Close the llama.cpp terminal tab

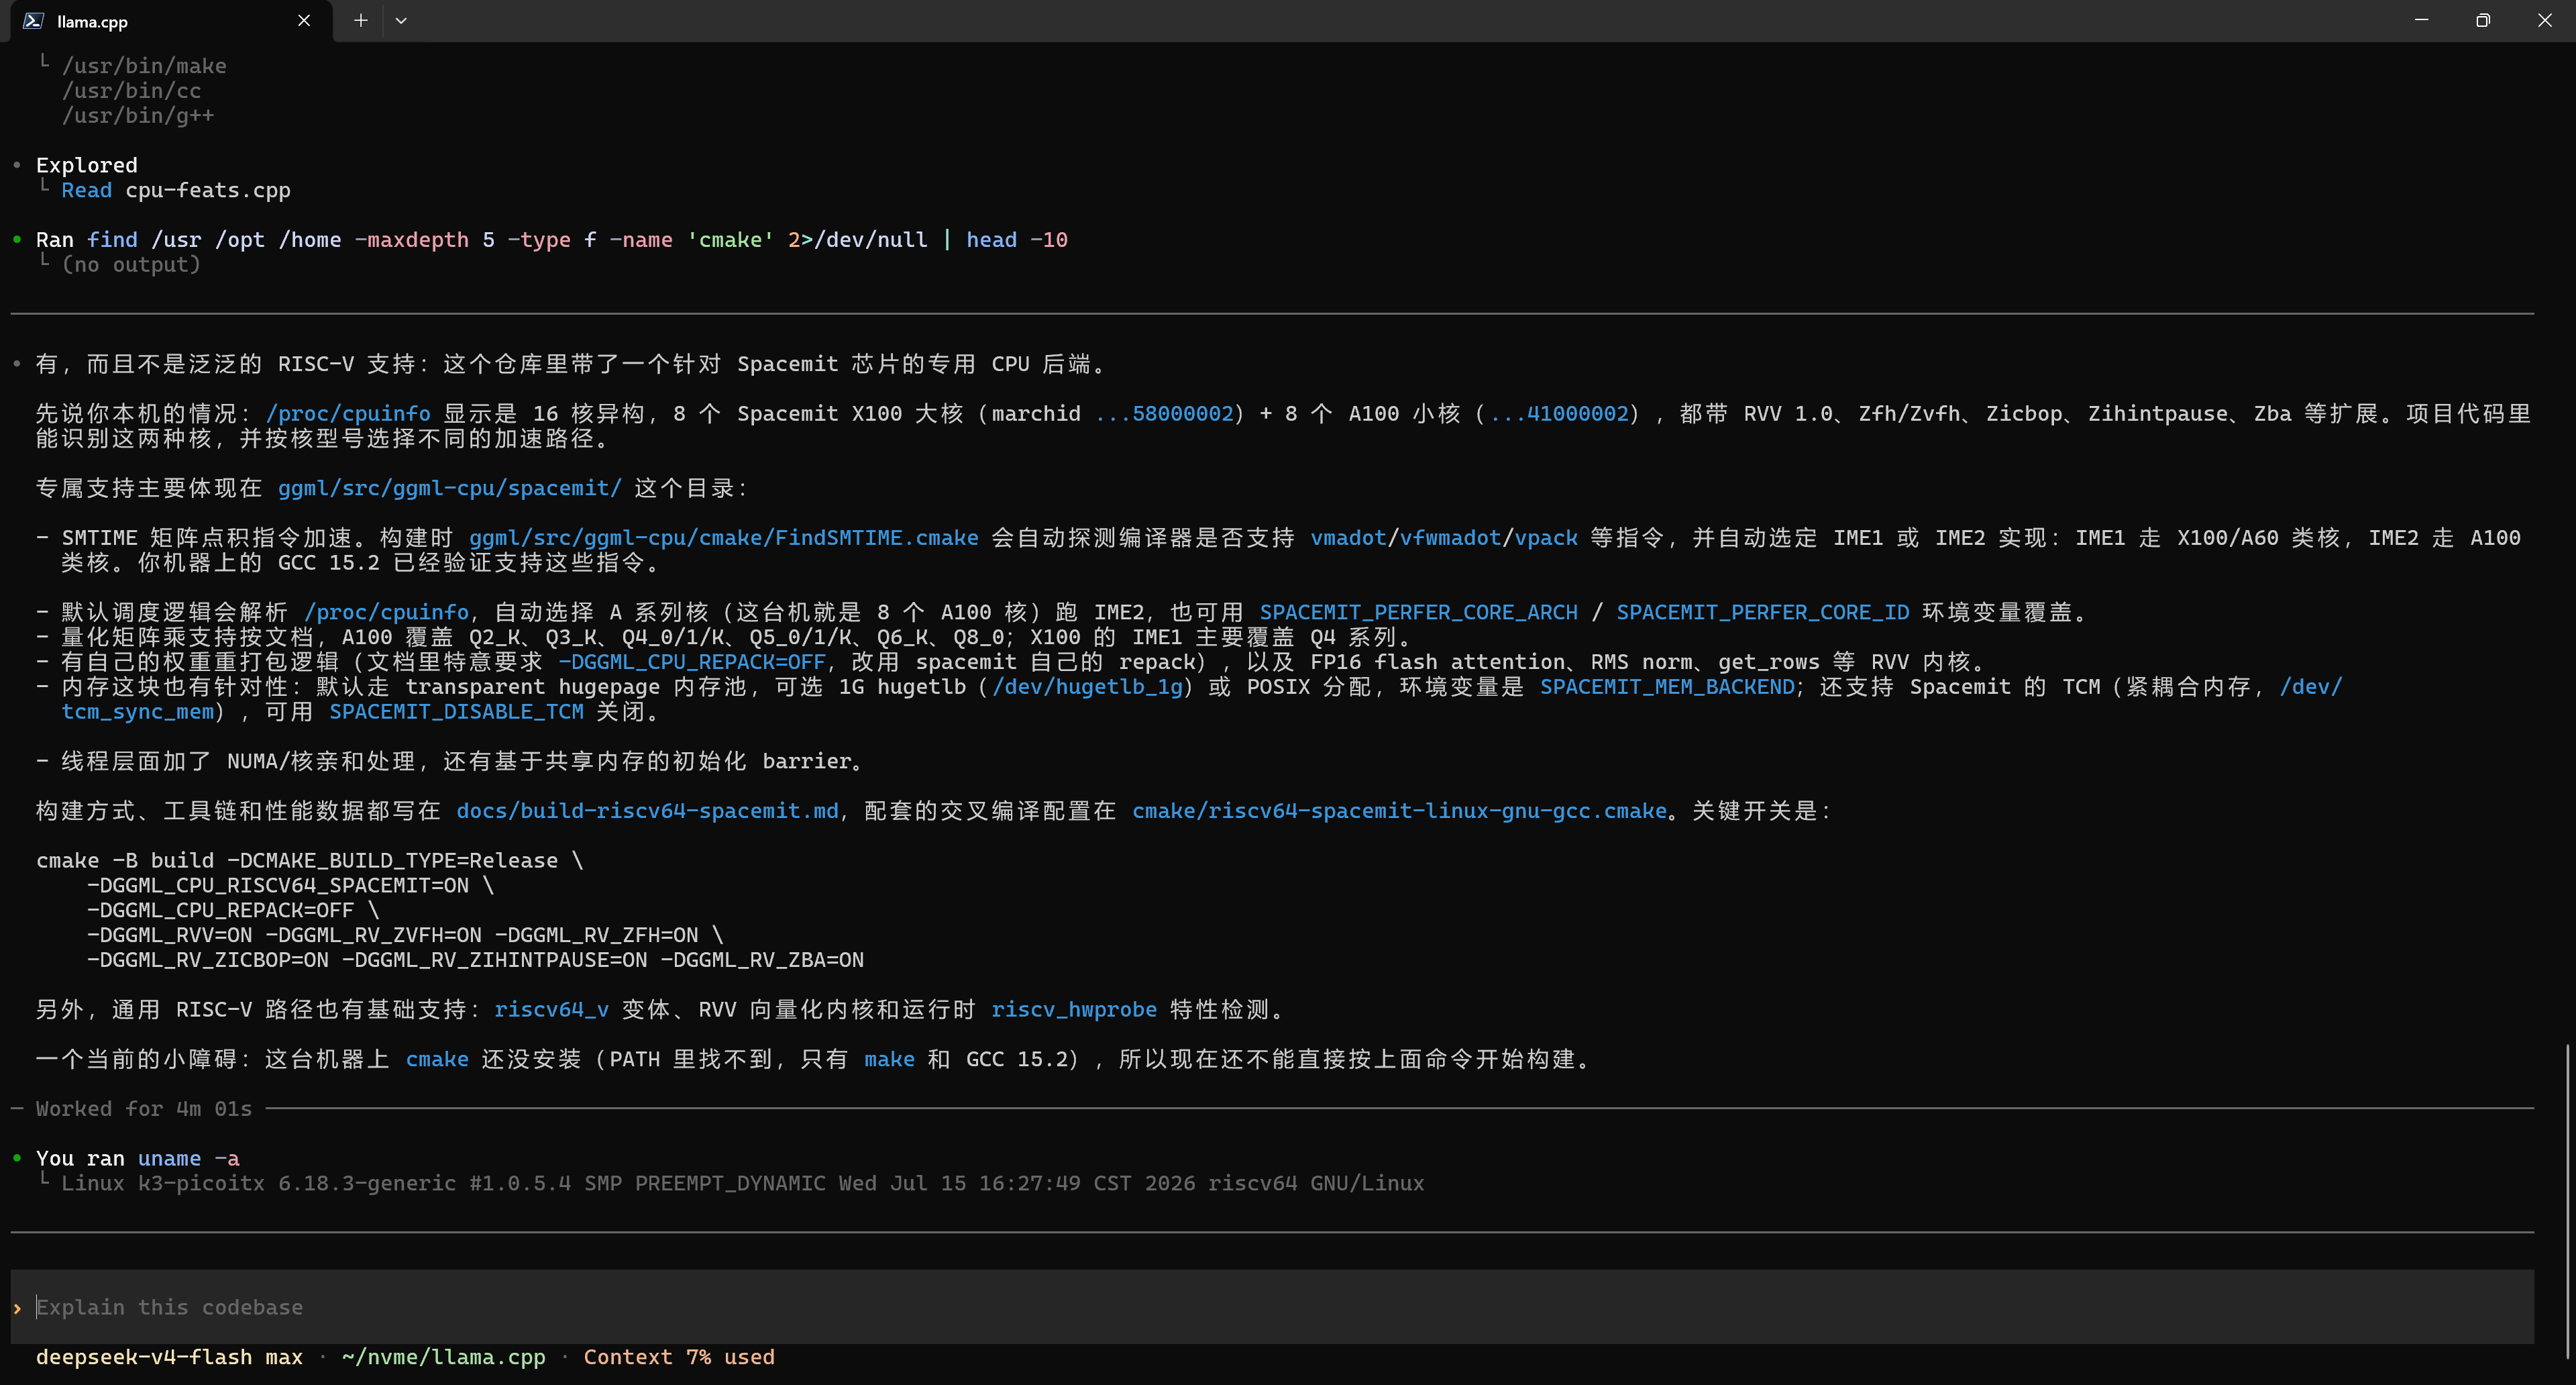pyautogui.click(x=304, y=21)
